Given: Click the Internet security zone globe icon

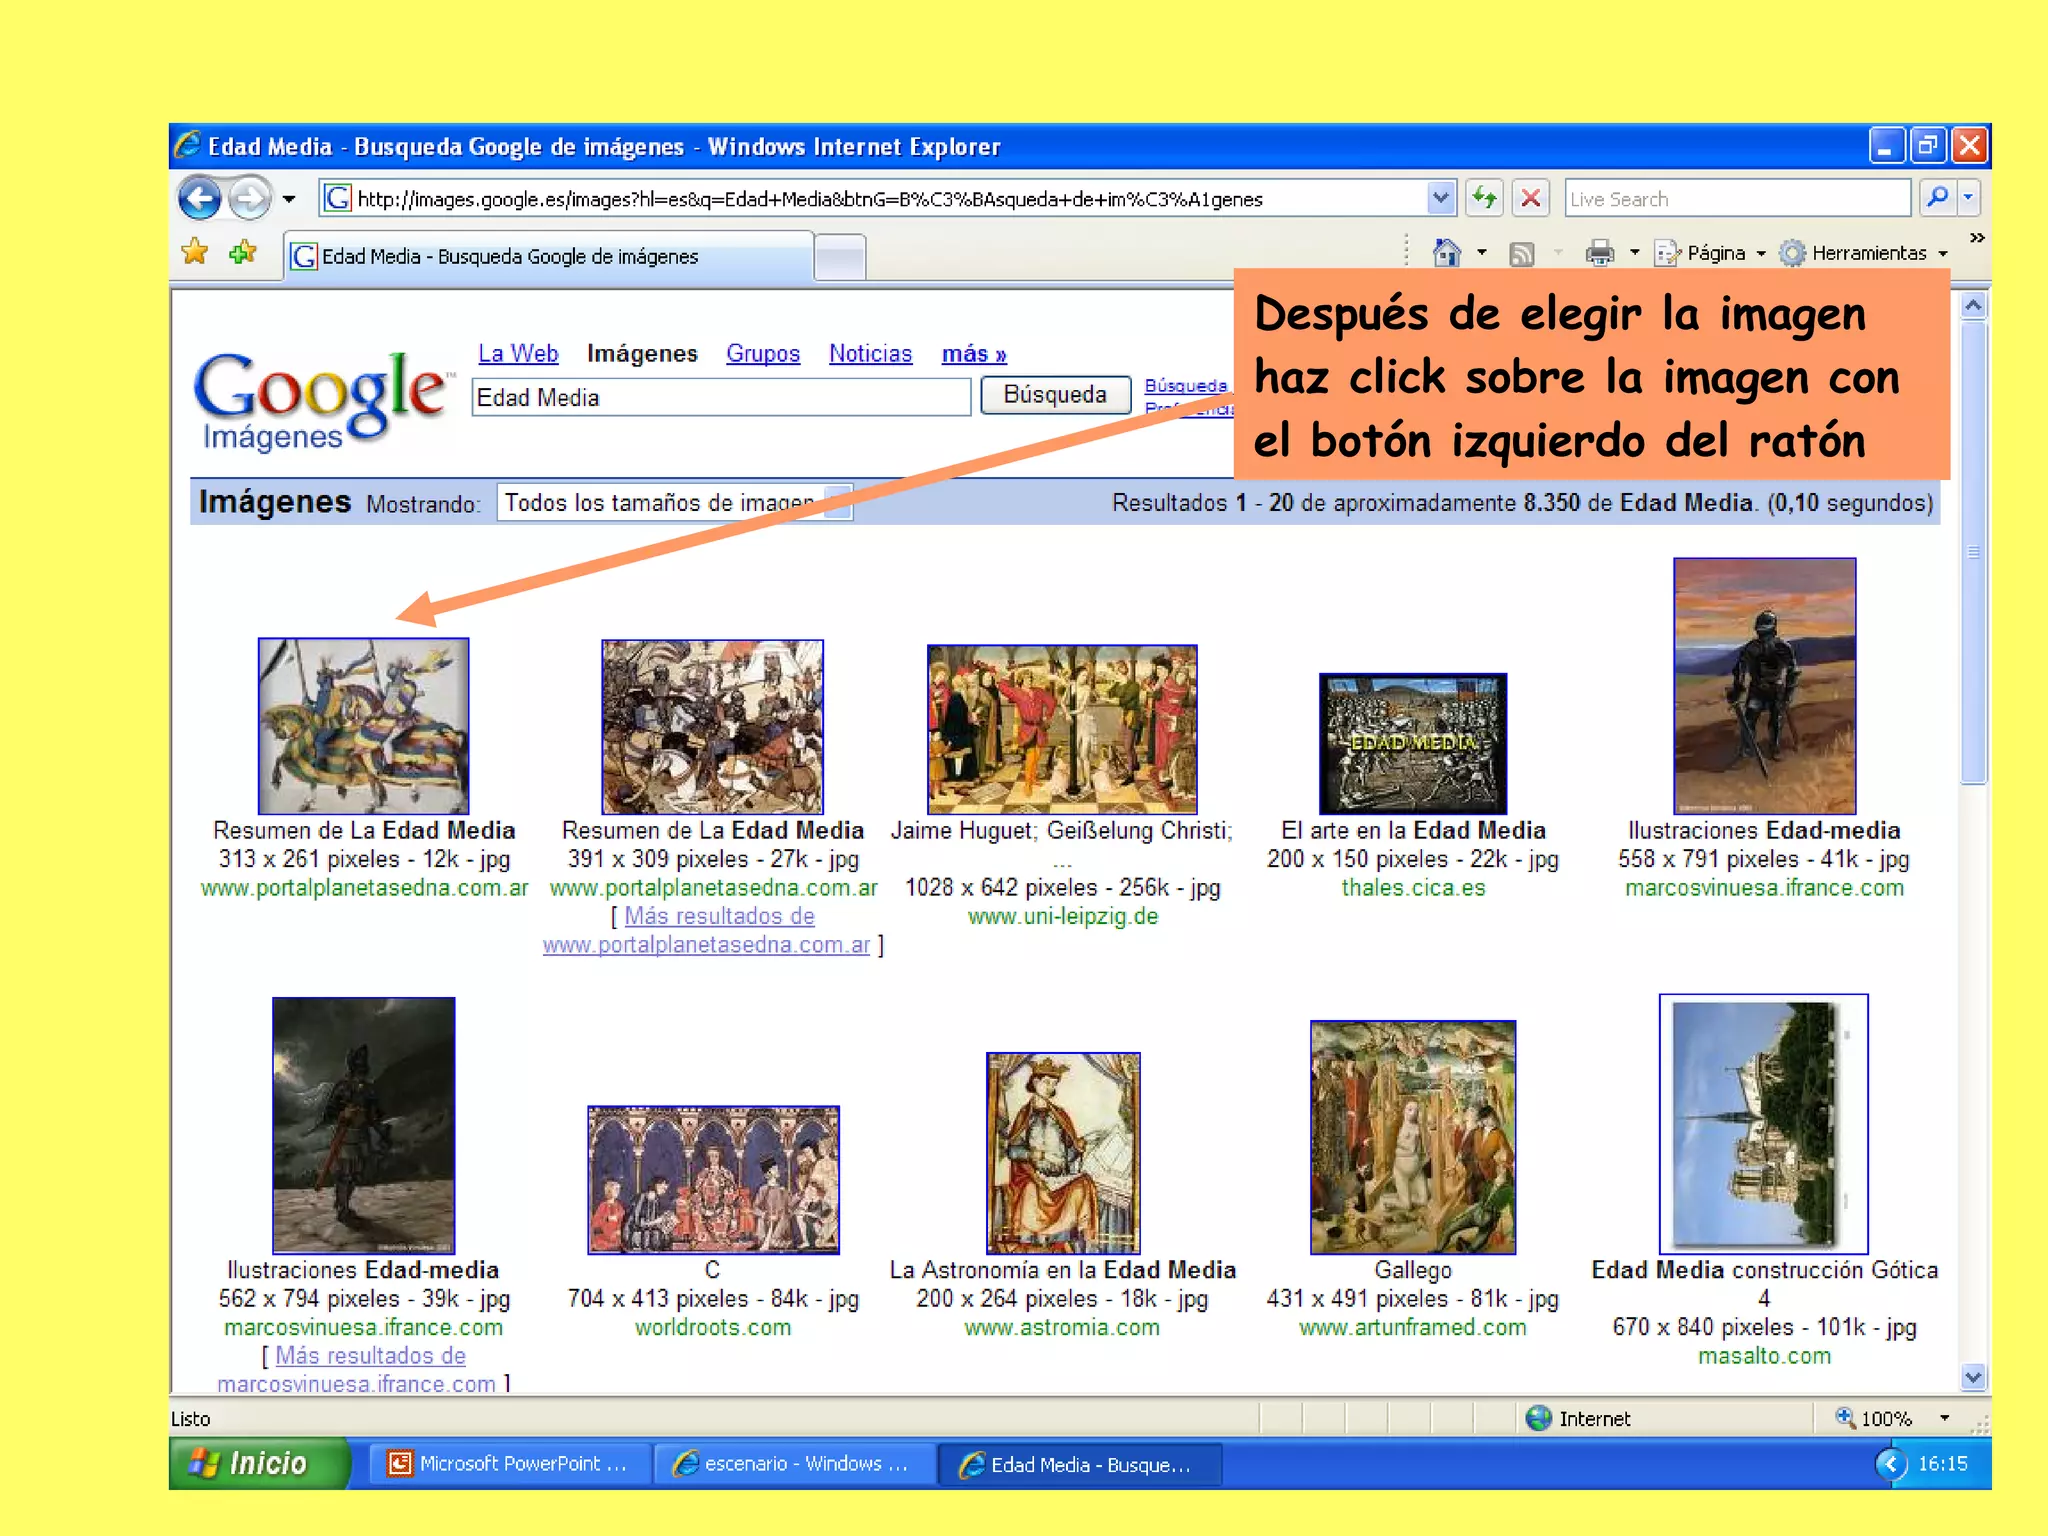Looking at the screenshot, I should pos(1538,1418).
